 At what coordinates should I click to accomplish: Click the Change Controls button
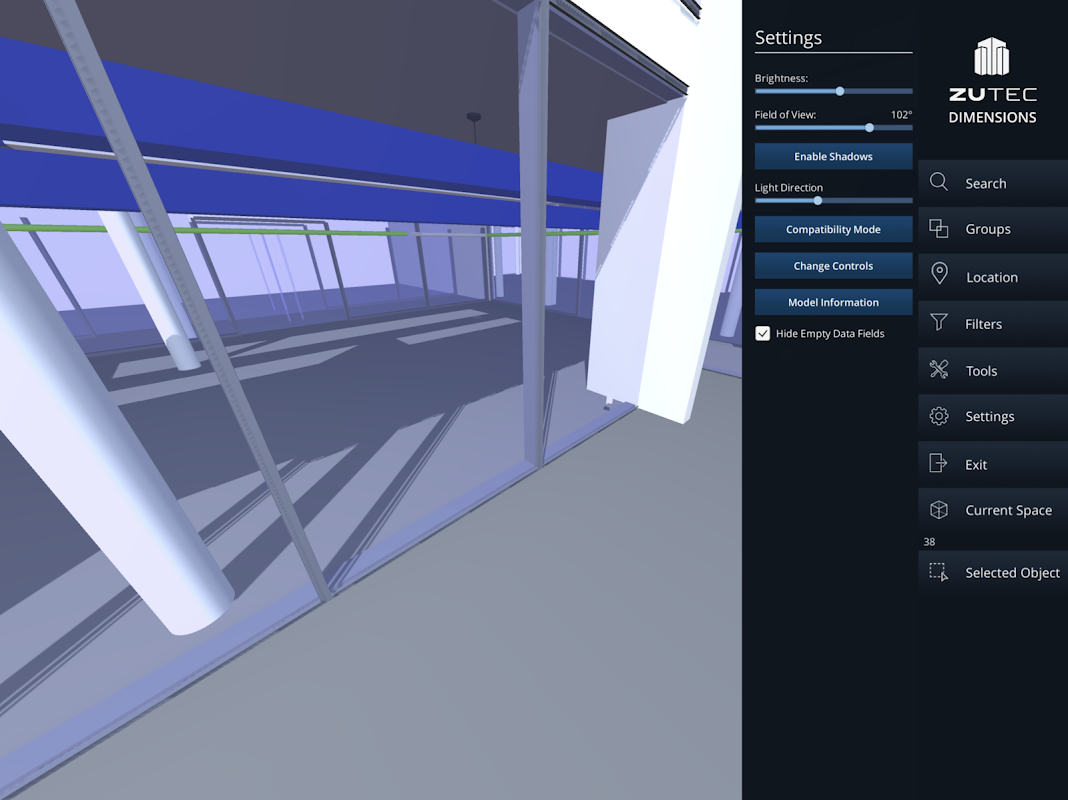[x=833, y=266]
